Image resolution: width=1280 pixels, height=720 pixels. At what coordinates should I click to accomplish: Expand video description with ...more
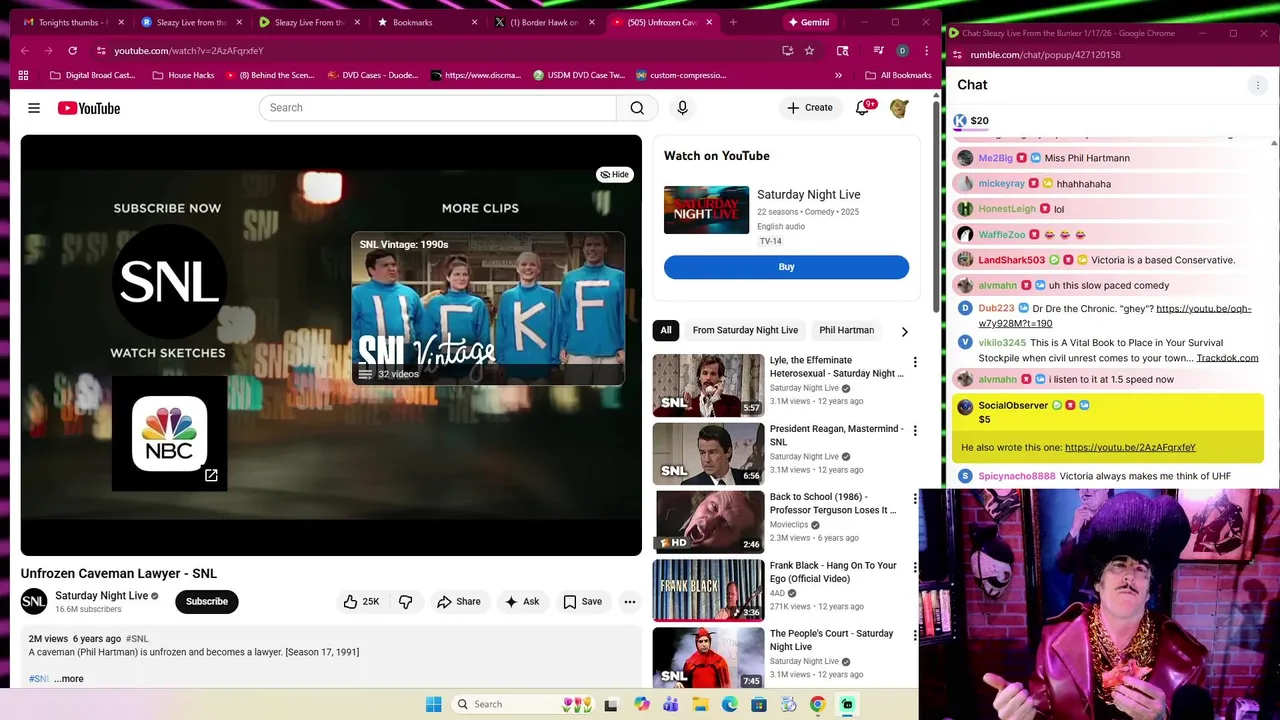69,679
